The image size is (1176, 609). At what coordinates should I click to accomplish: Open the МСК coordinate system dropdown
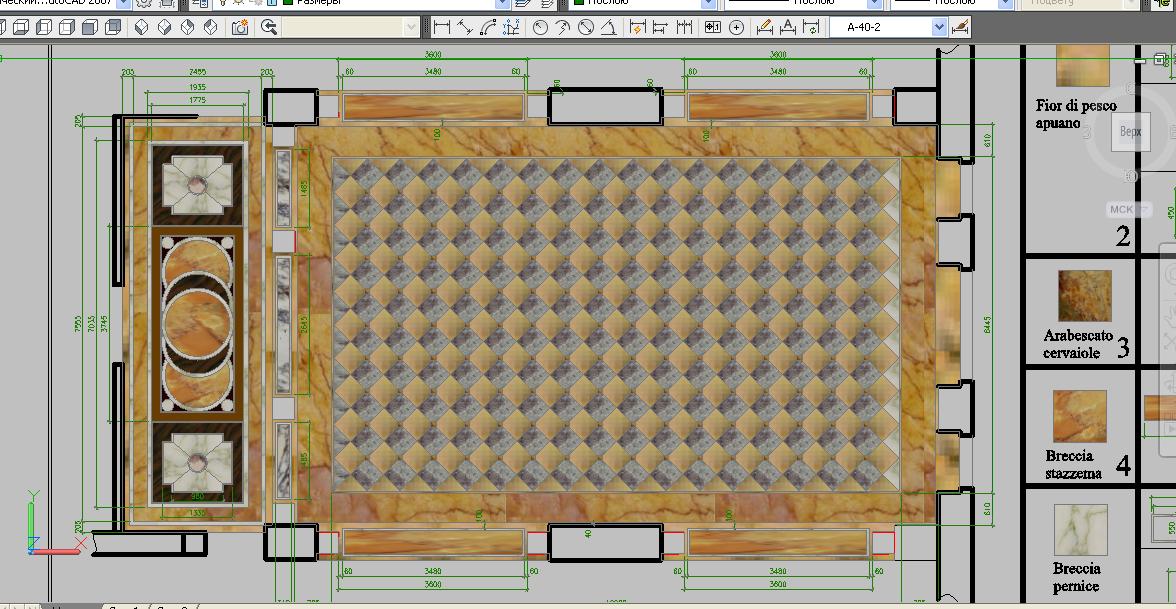pyautogui.click(x=1129, y=209)
